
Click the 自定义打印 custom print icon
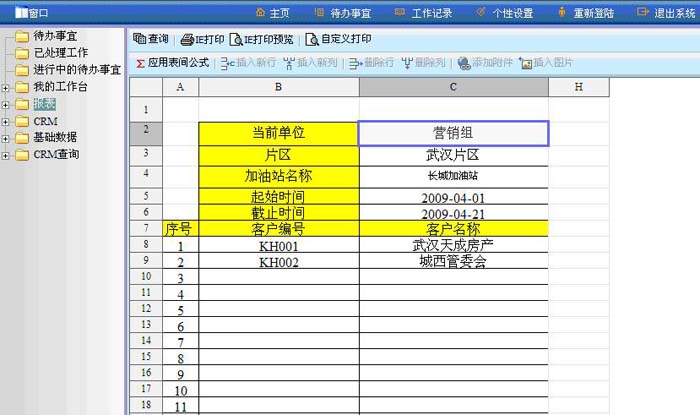click(312, 40)
